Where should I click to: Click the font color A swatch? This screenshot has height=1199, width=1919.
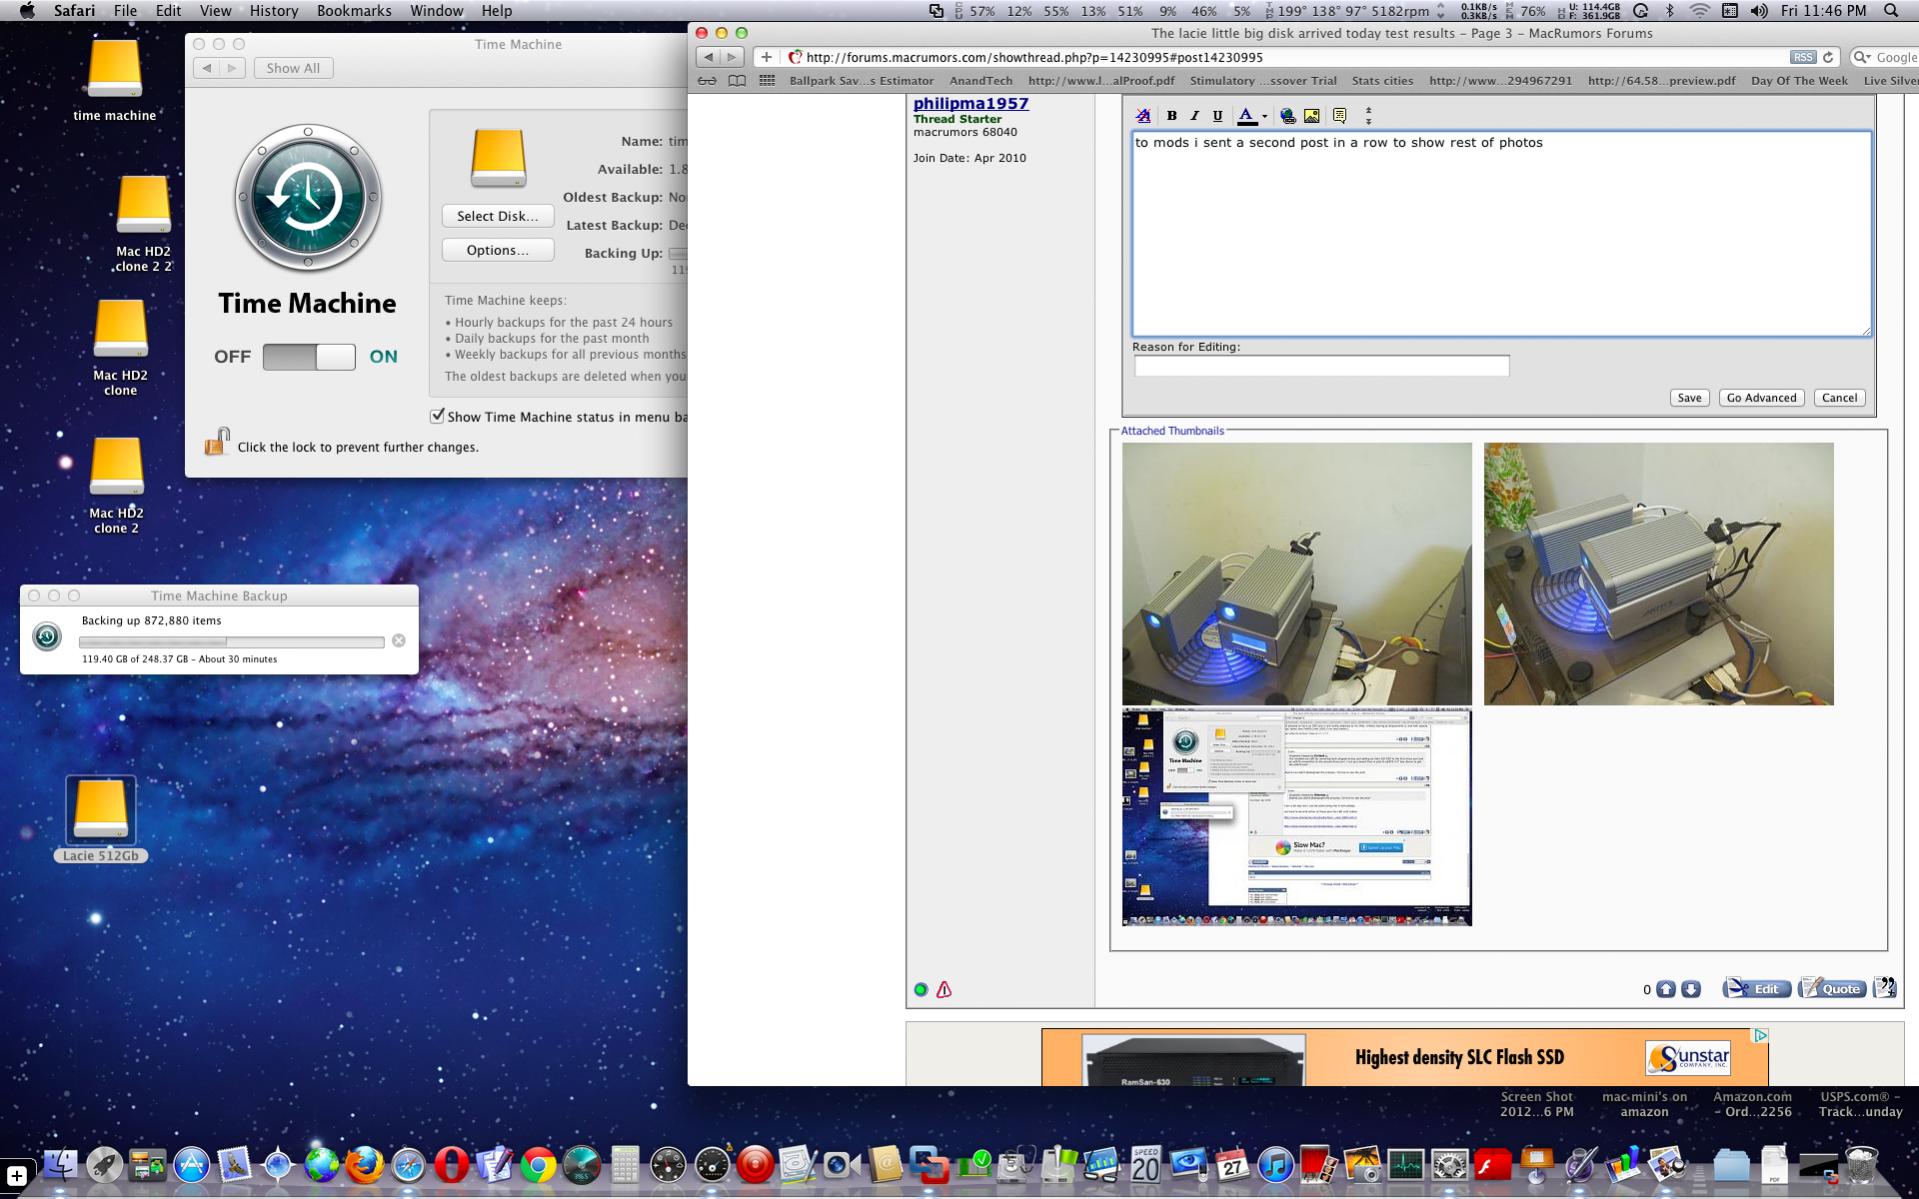[1247, 116]
